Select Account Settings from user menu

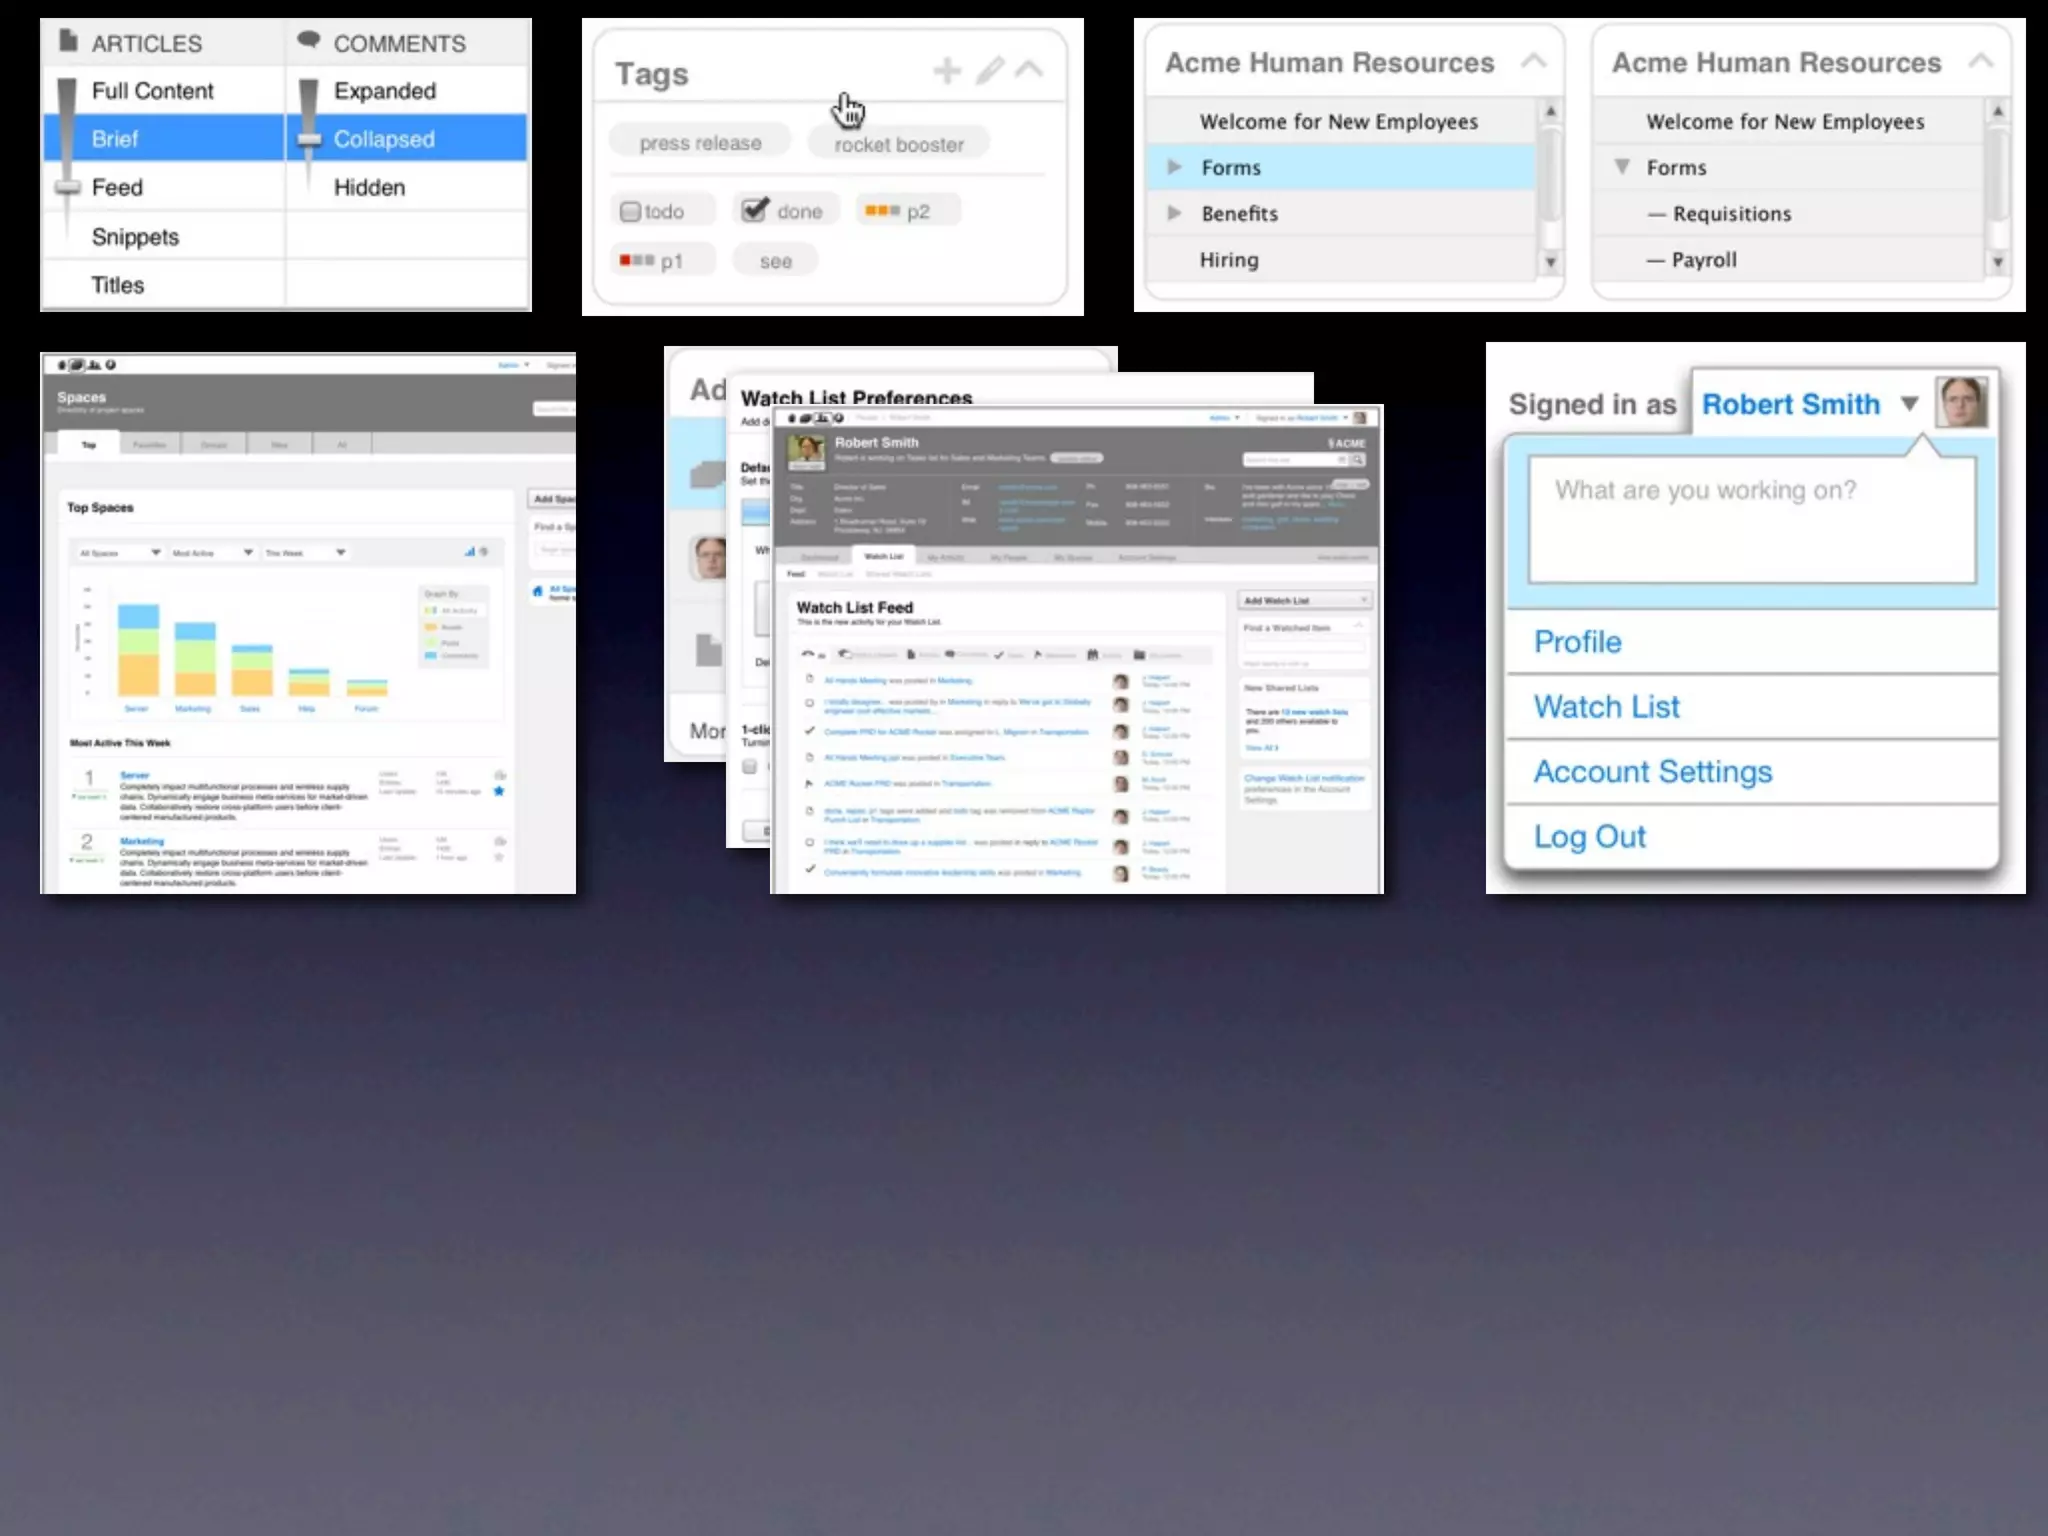click(x=1652, y=772)
